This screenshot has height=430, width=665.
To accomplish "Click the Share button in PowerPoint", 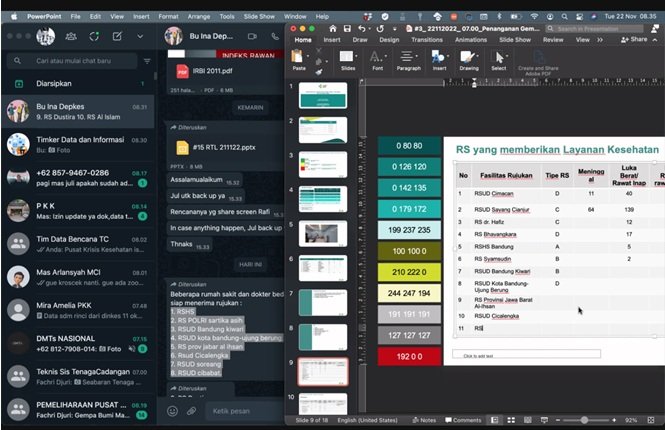I will pos(634,40).
